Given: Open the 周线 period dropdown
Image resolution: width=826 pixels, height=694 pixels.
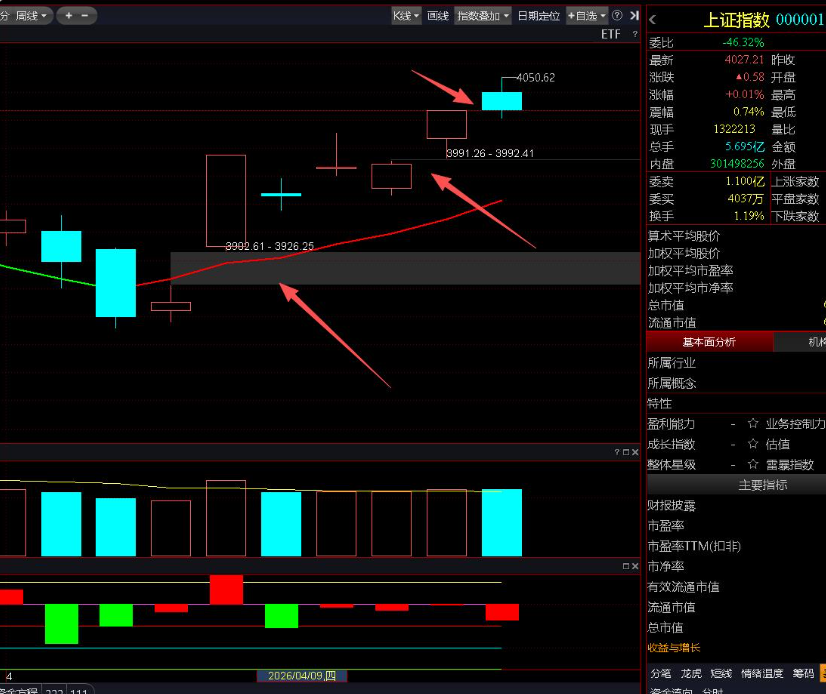Looking at the screenshot, I should [30, 15].
